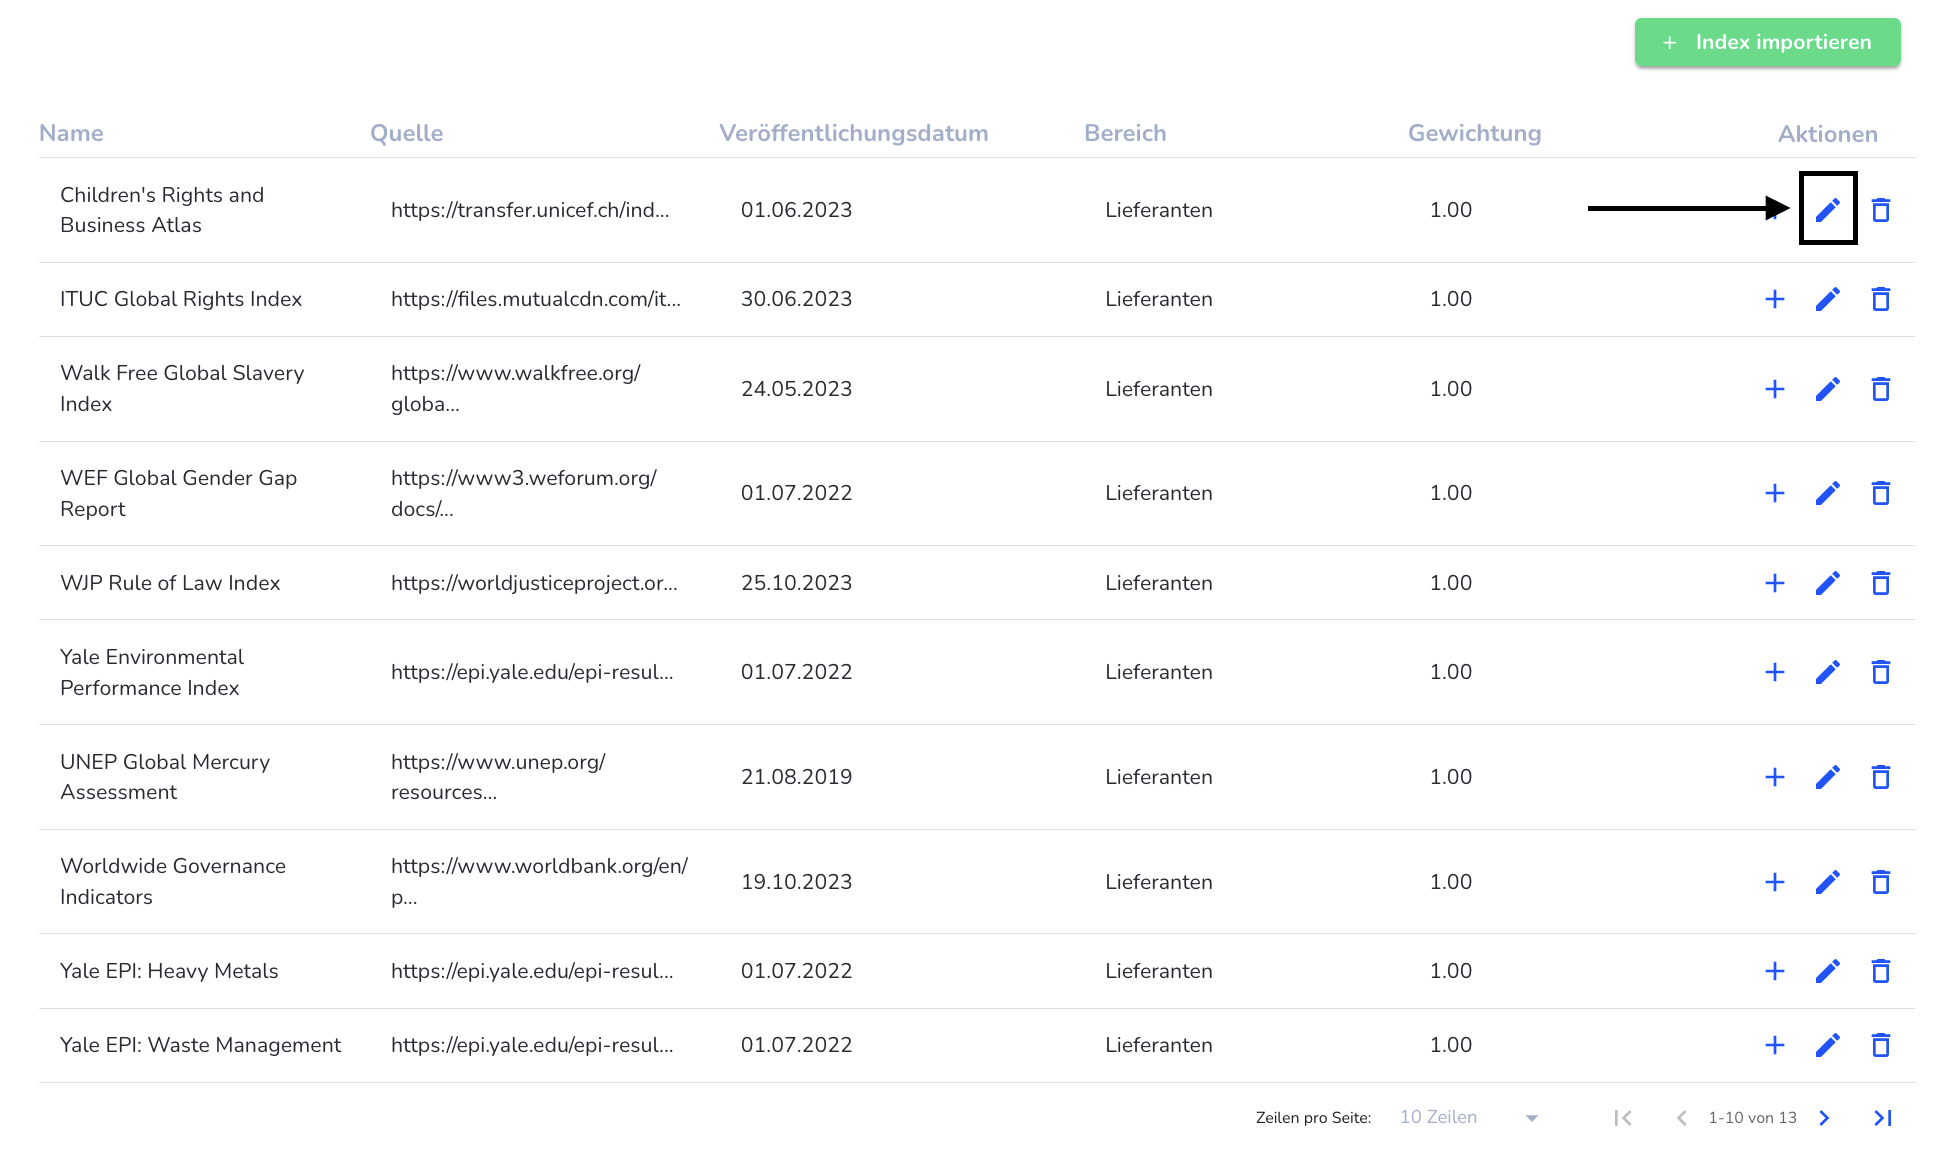Click plus icon for Worldwide Governance Indicators
The image size is (1946, 1154).
[x=1774, y=882]
